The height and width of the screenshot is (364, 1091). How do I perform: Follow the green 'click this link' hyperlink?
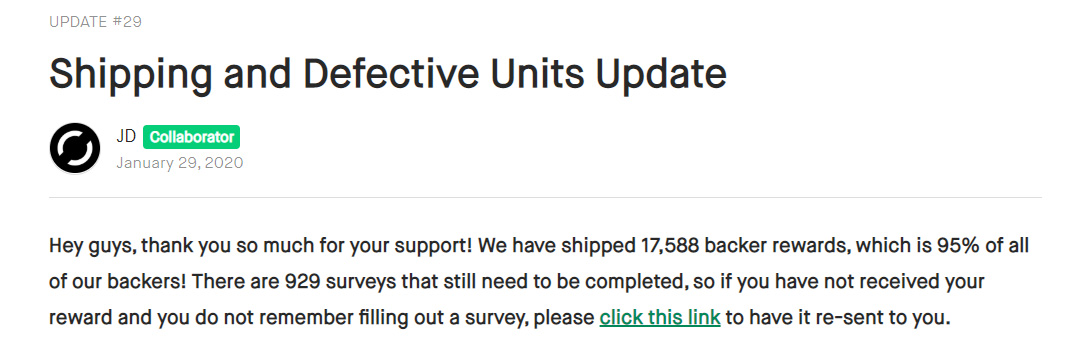(x=660, y=318)
